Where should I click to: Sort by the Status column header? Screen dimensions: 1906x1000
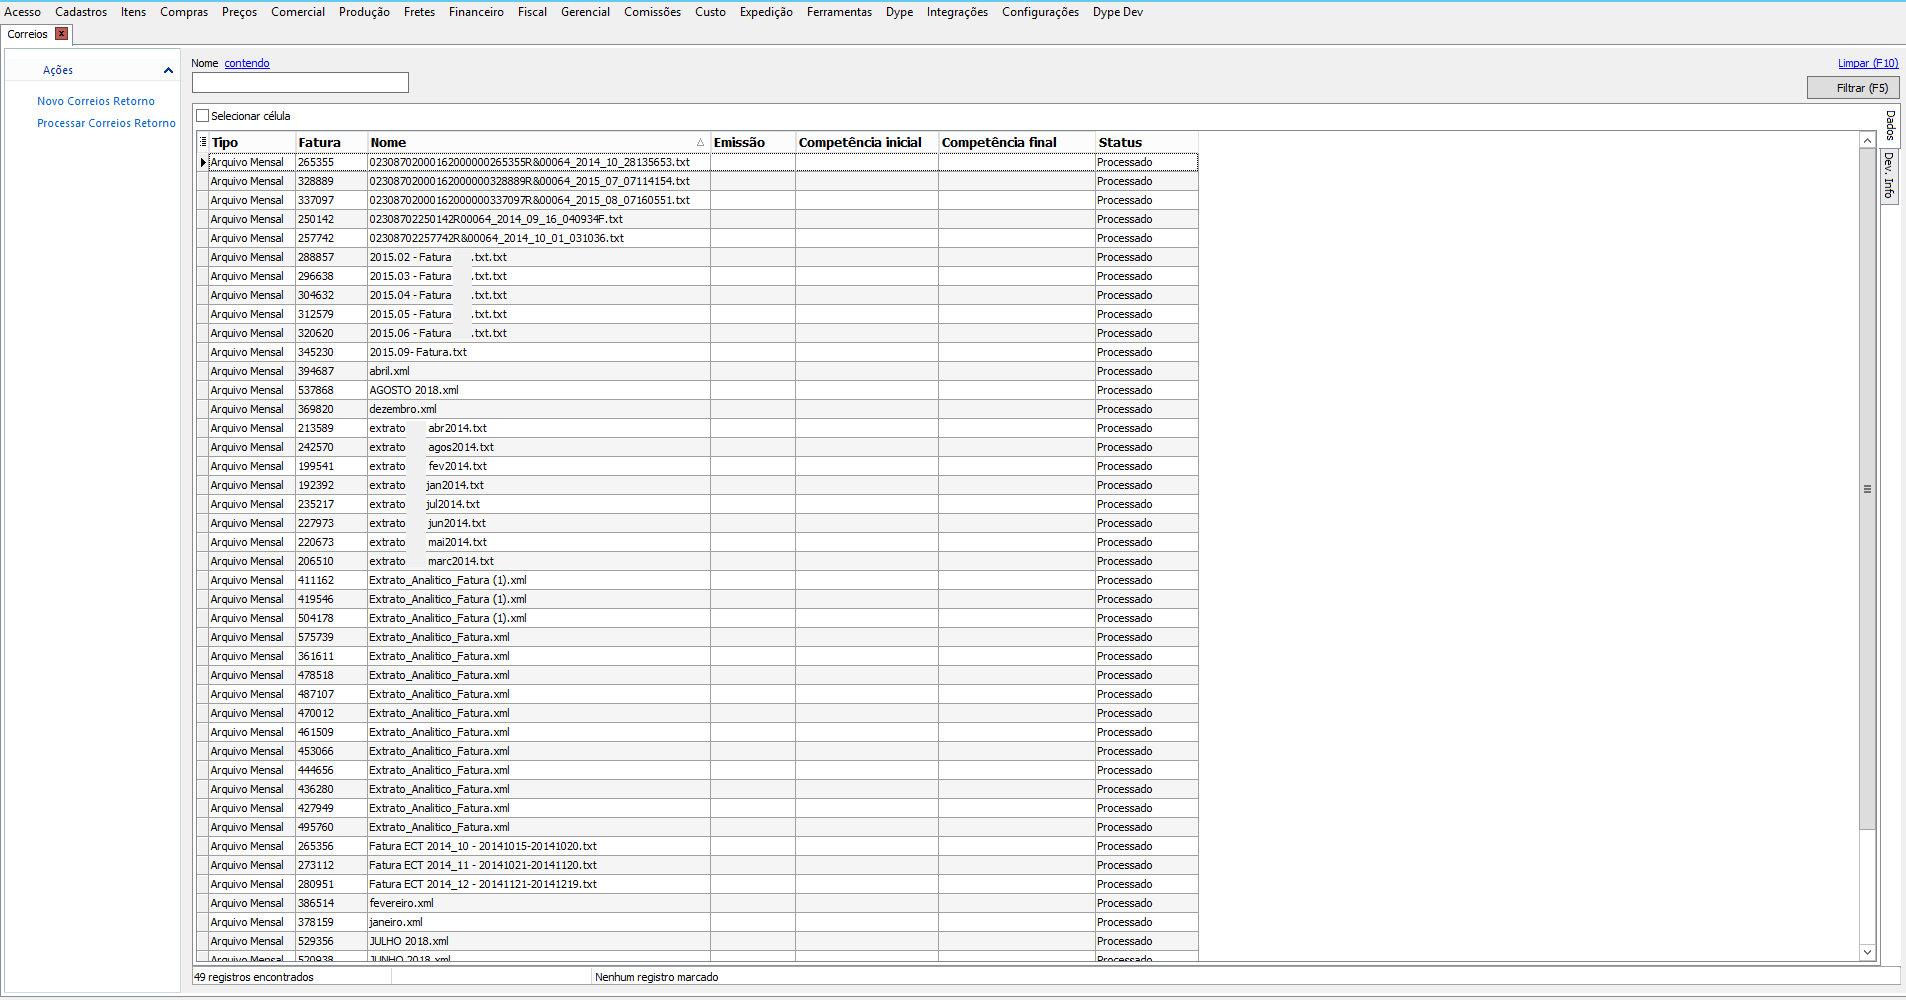pyautogui.click(x=1146, y=142)
